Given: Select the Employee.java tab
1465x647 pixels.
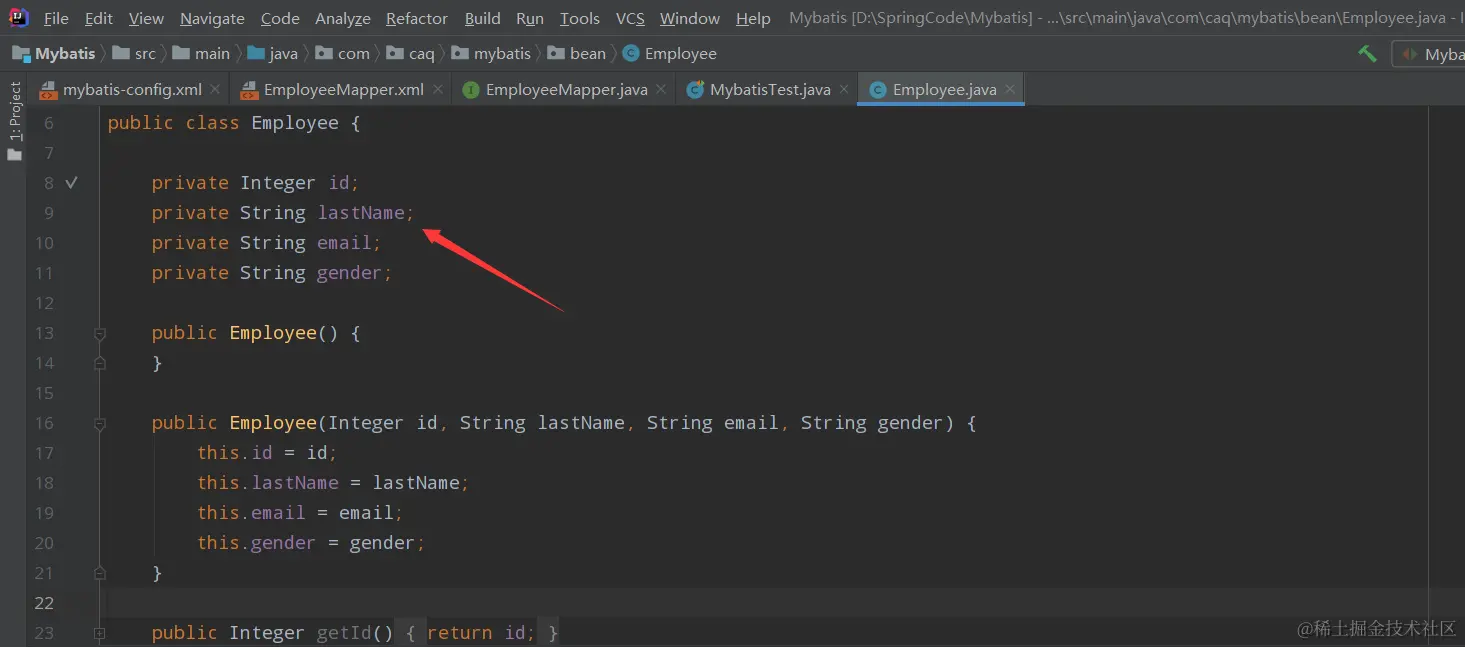Looking at the screenshot, I should [x=941, y=90].
